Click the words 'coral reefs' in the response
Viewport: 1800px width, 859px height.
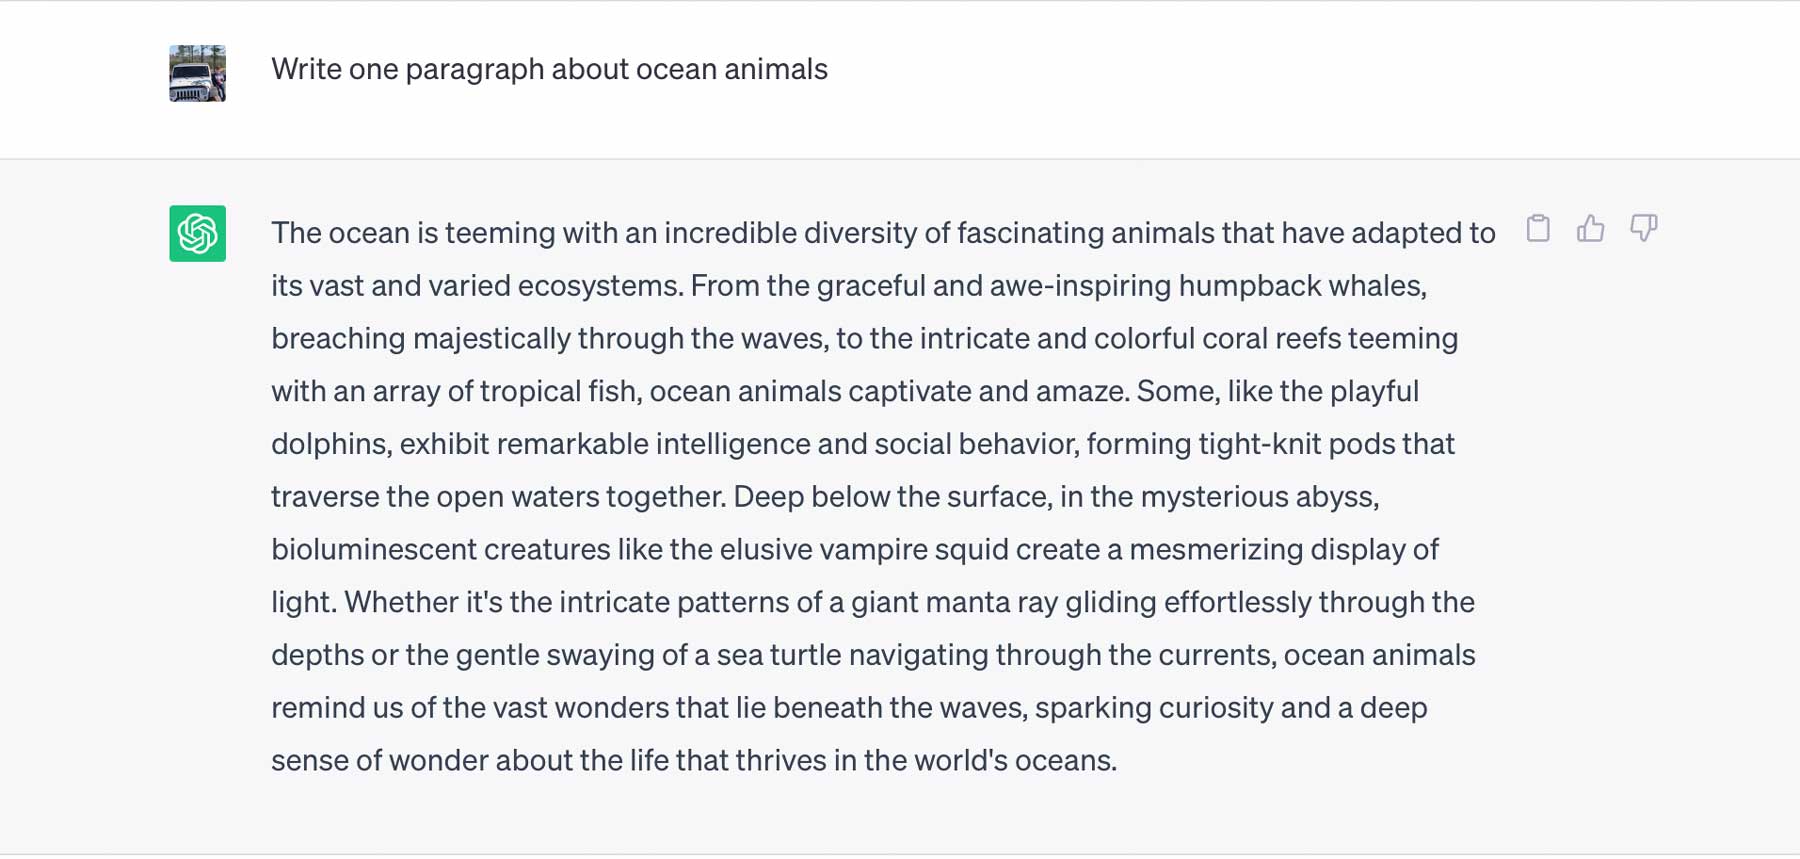(1271, 339)
